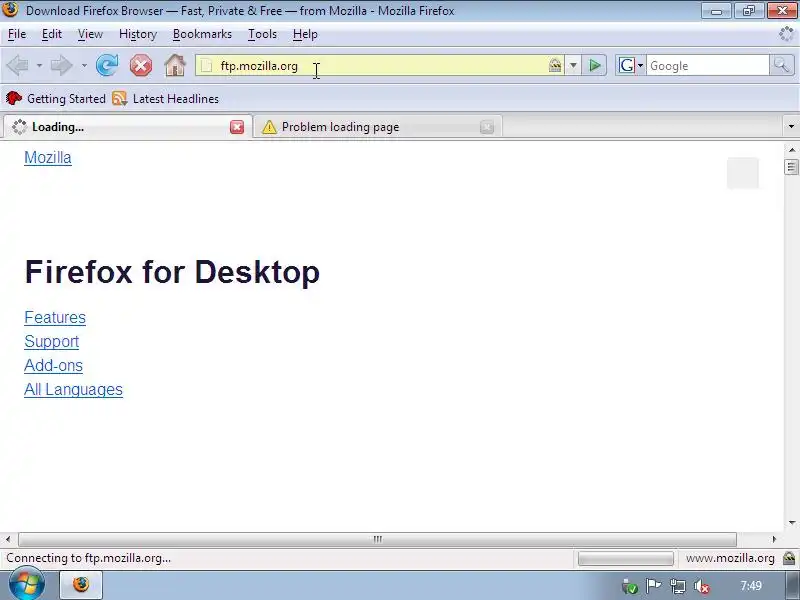Click the horizontal scrollbar left arrow

[8, 539]
